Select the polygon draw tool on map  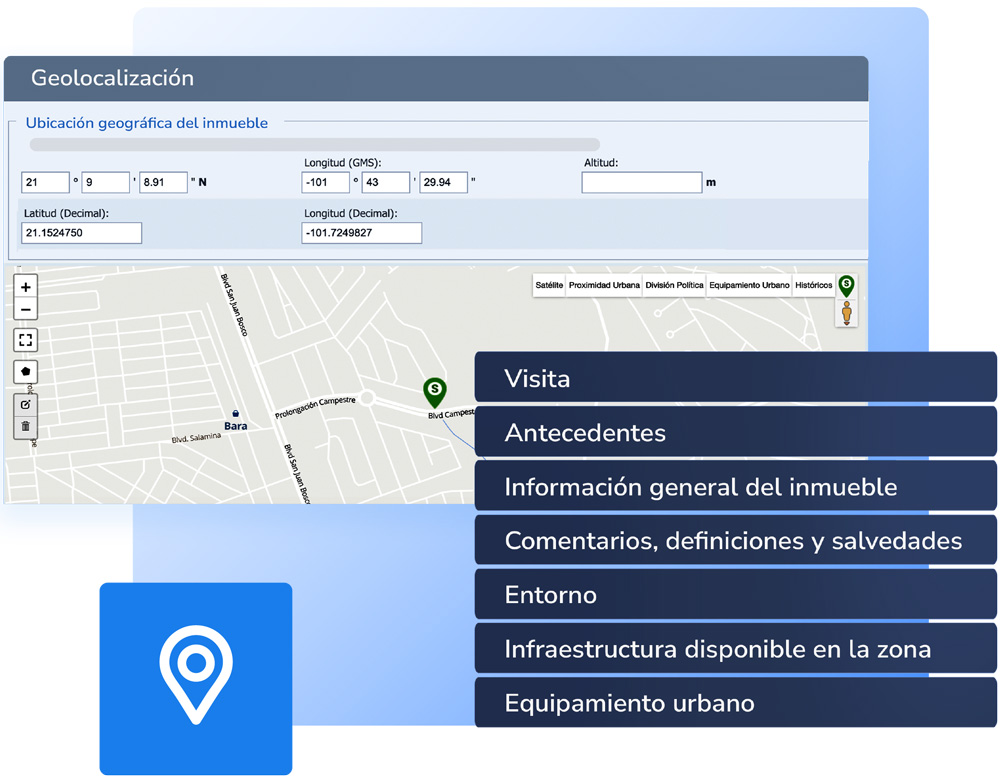pos(26,371)
